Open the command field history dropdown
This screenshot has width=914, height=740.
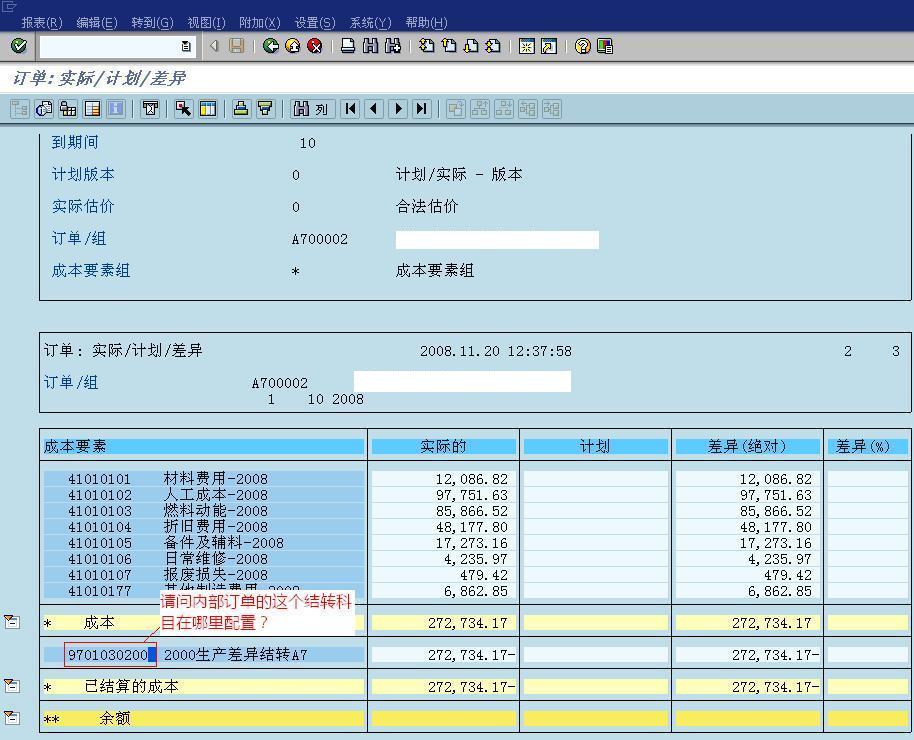pos(186,46)
